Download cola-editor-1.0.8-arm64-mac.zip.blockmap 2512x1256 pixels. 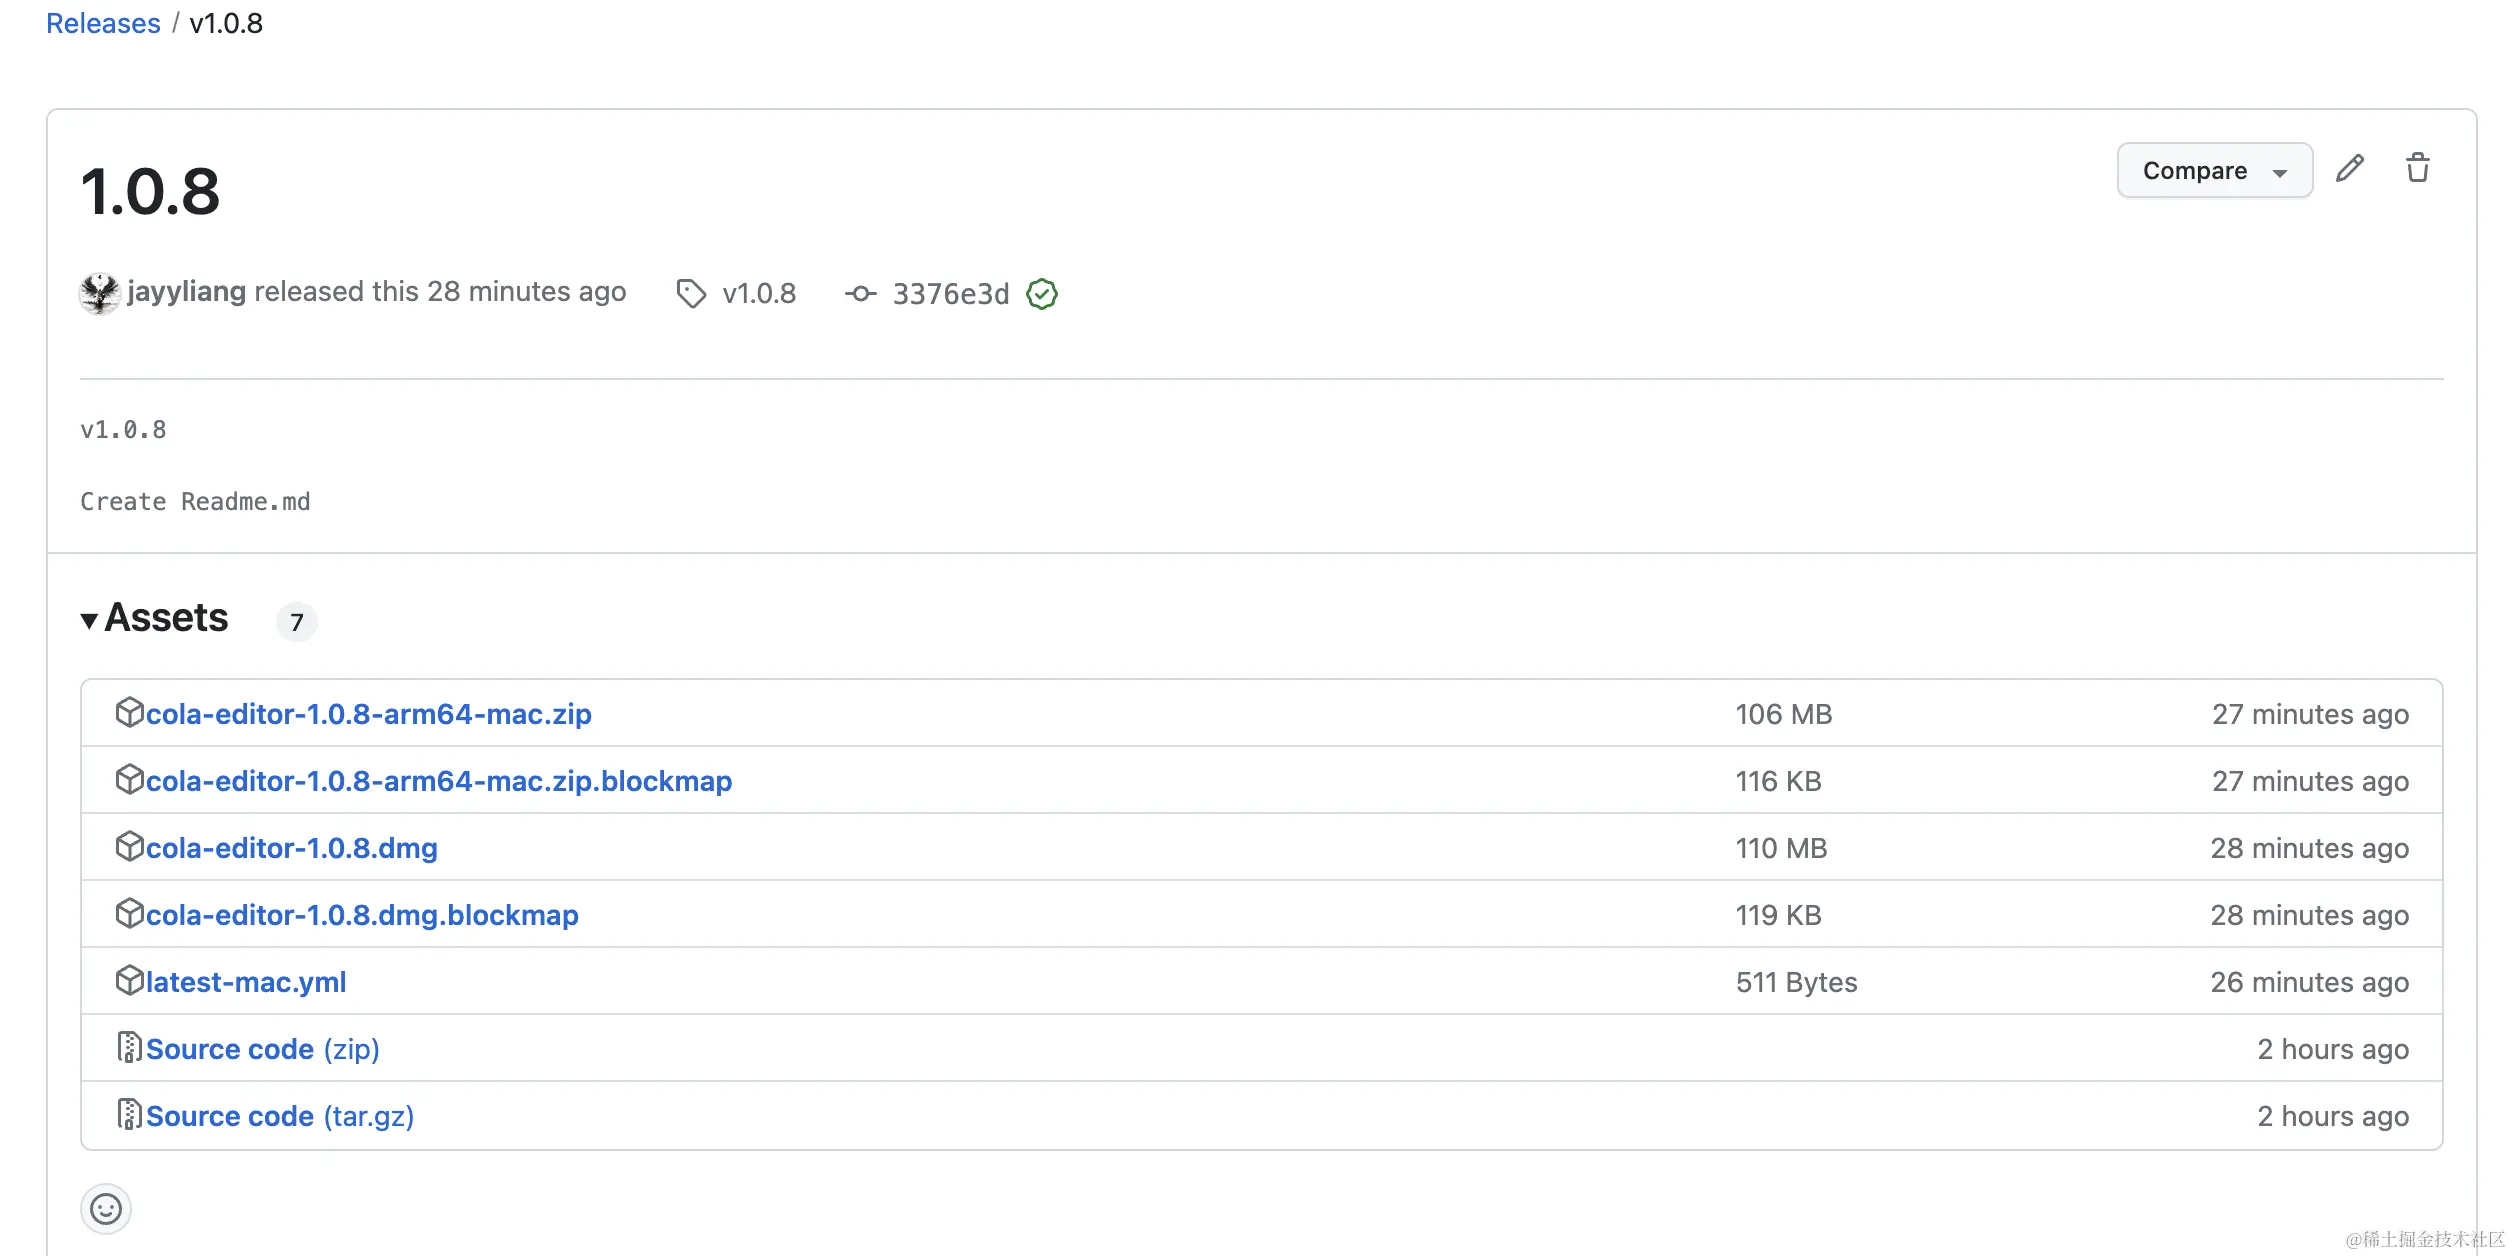click(x=438, y=781)
